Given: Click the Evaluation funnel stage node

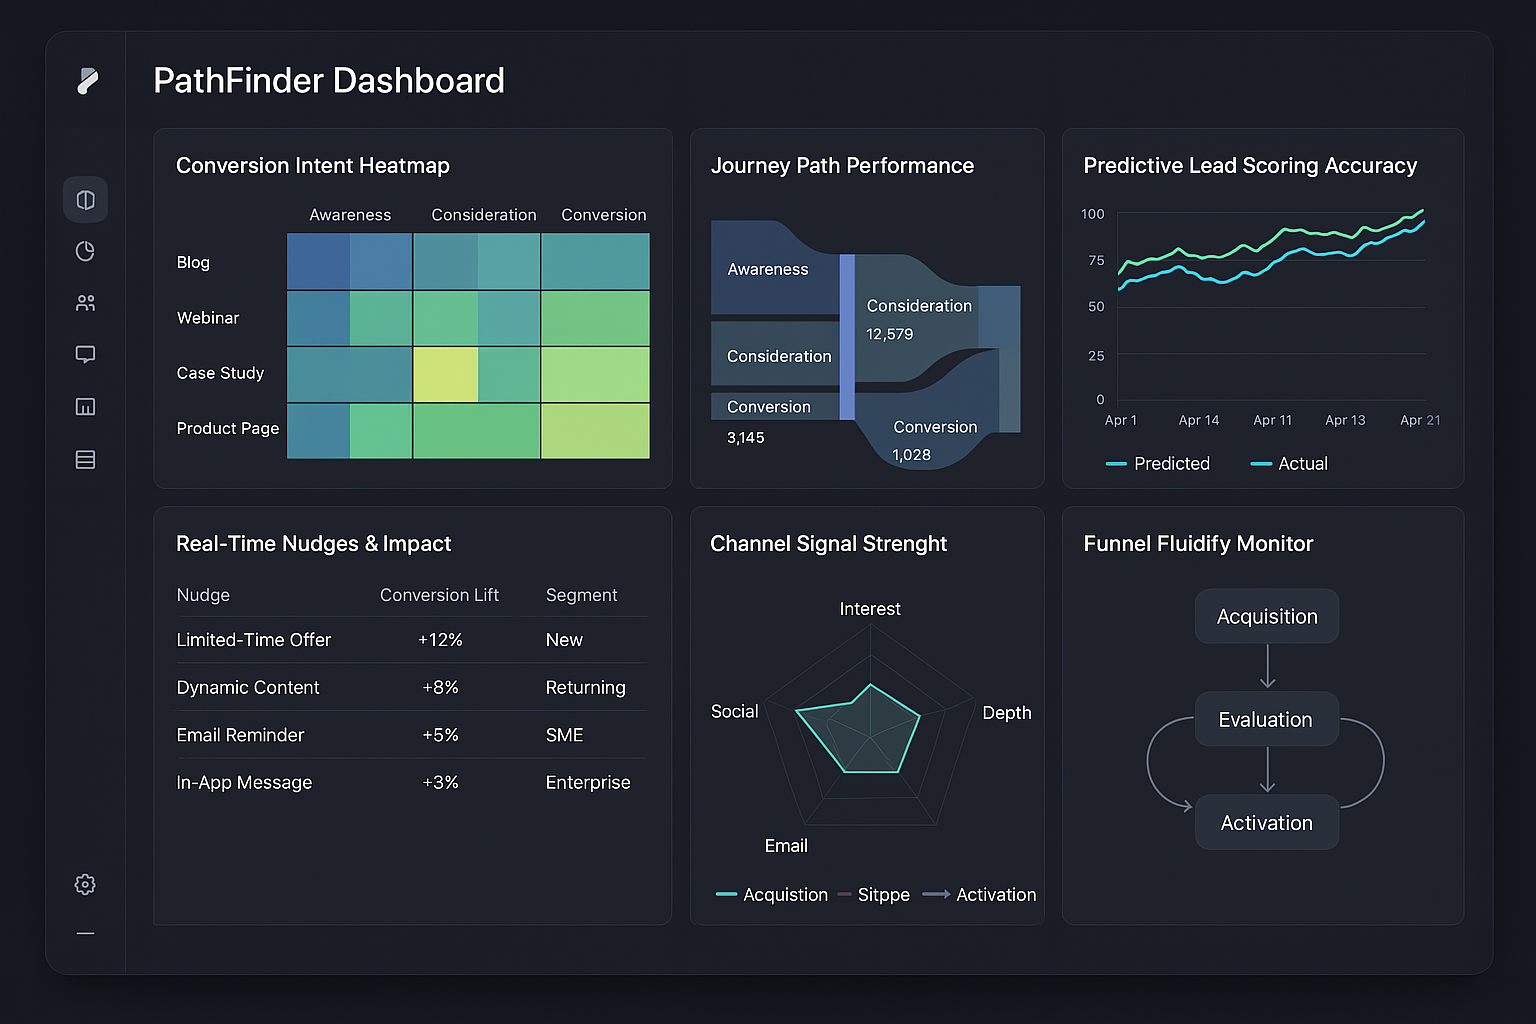Looking at the screenshot, I should [x=1266, y=720].
